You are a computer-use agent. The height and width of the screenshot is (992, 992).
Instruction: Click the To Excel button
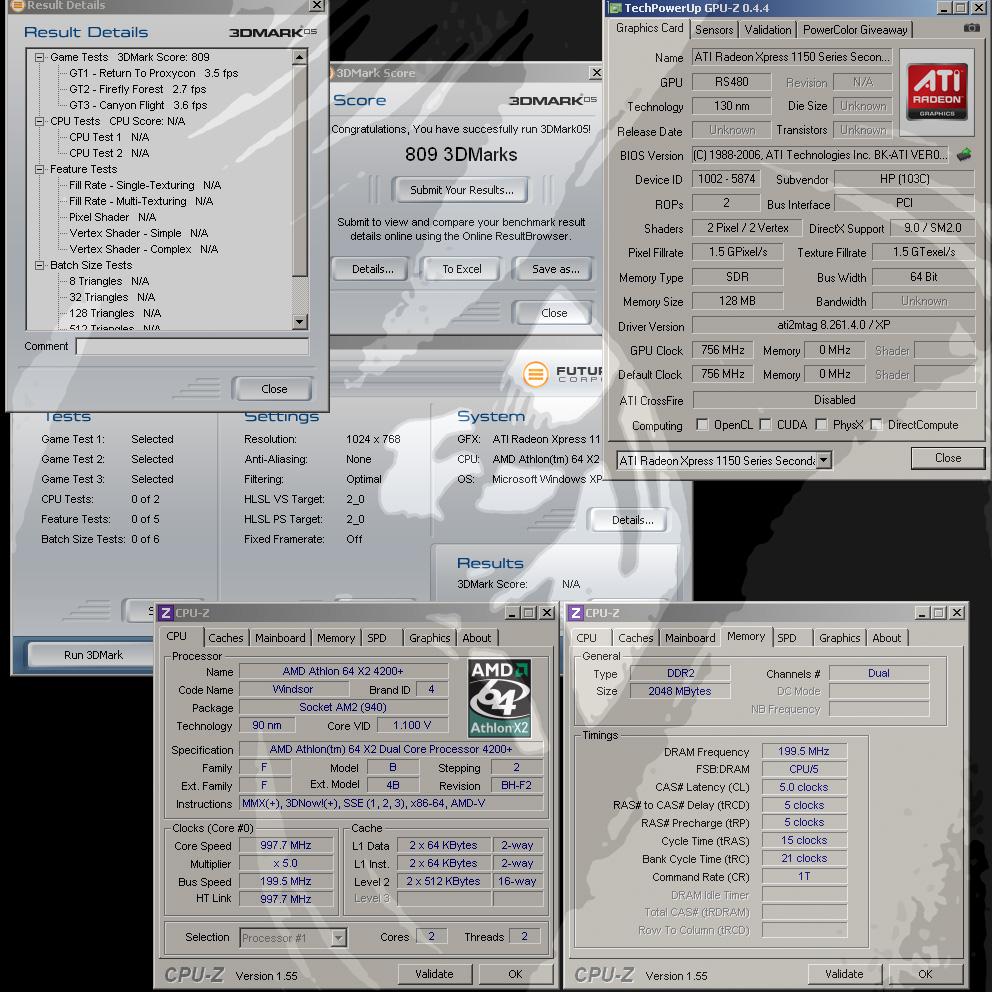click(461, 269)
